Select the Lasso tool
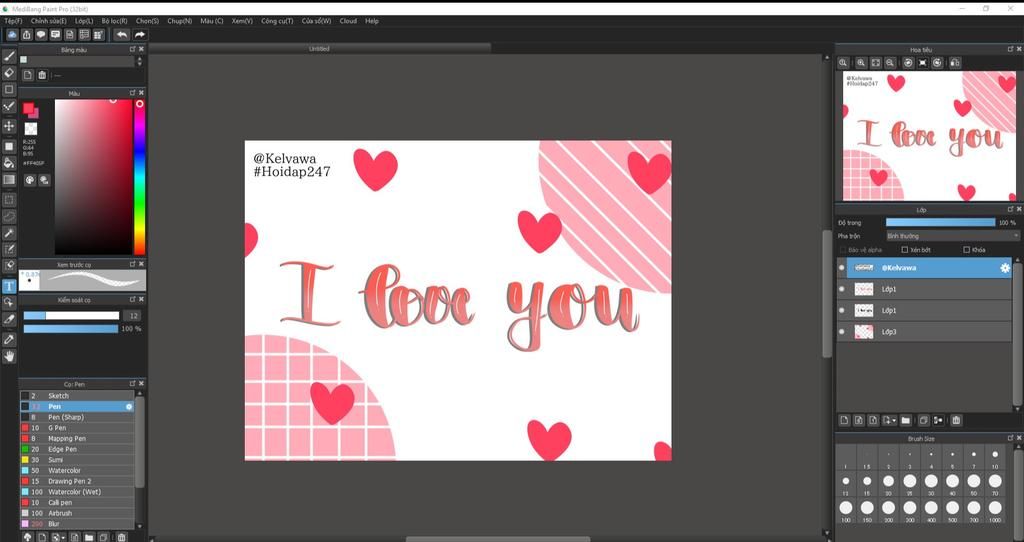This screenshot has height=542, width=1024. coord(9,216)
